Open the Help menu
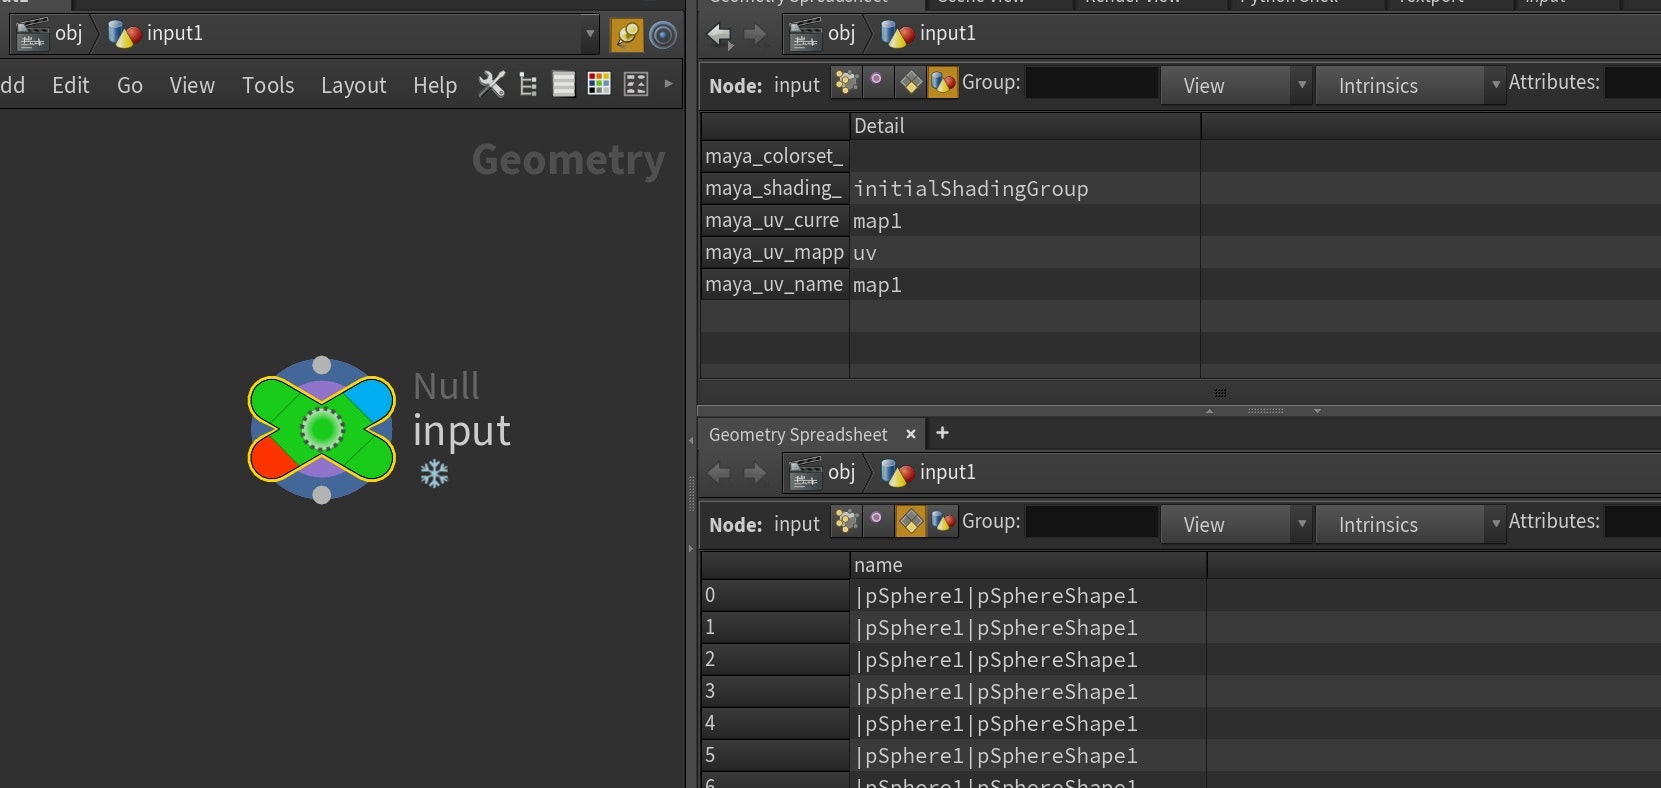 435,85
